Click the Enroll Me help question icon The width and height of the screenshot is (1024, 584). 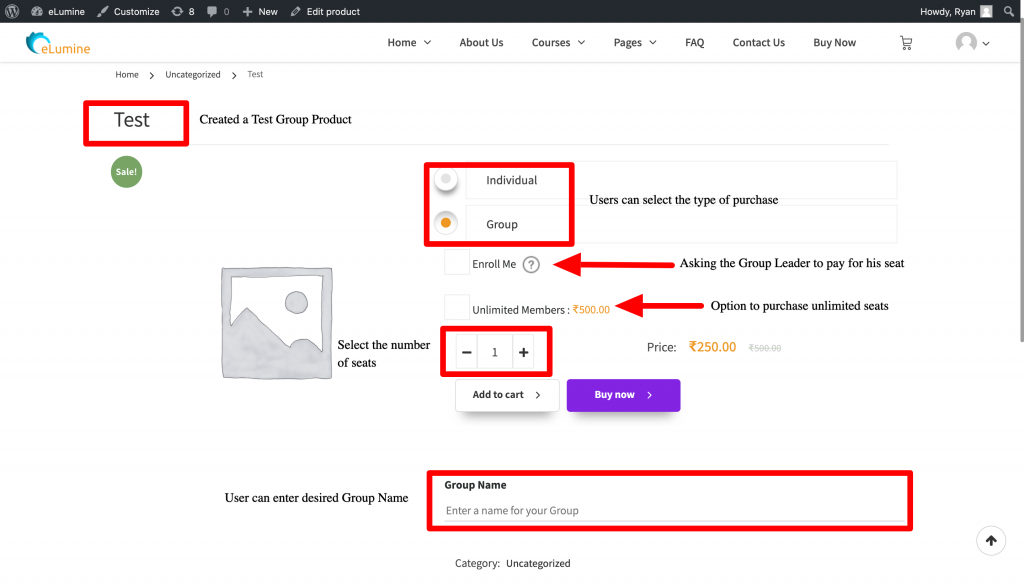click(x=531, y=264)
